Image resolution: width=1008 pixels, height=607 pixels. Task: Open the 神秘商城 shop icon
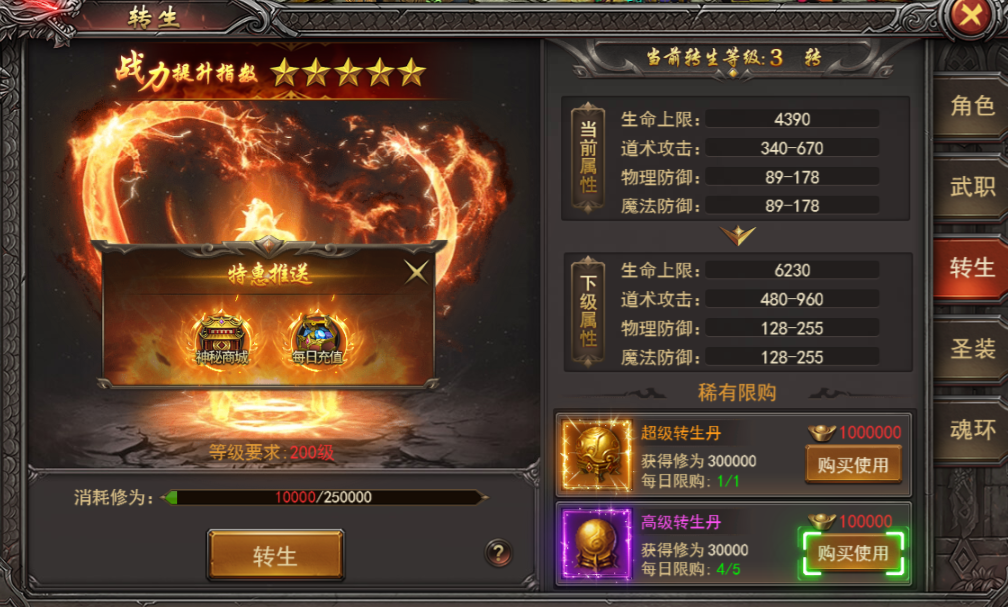pyautogui.click(x=222, y=340)
